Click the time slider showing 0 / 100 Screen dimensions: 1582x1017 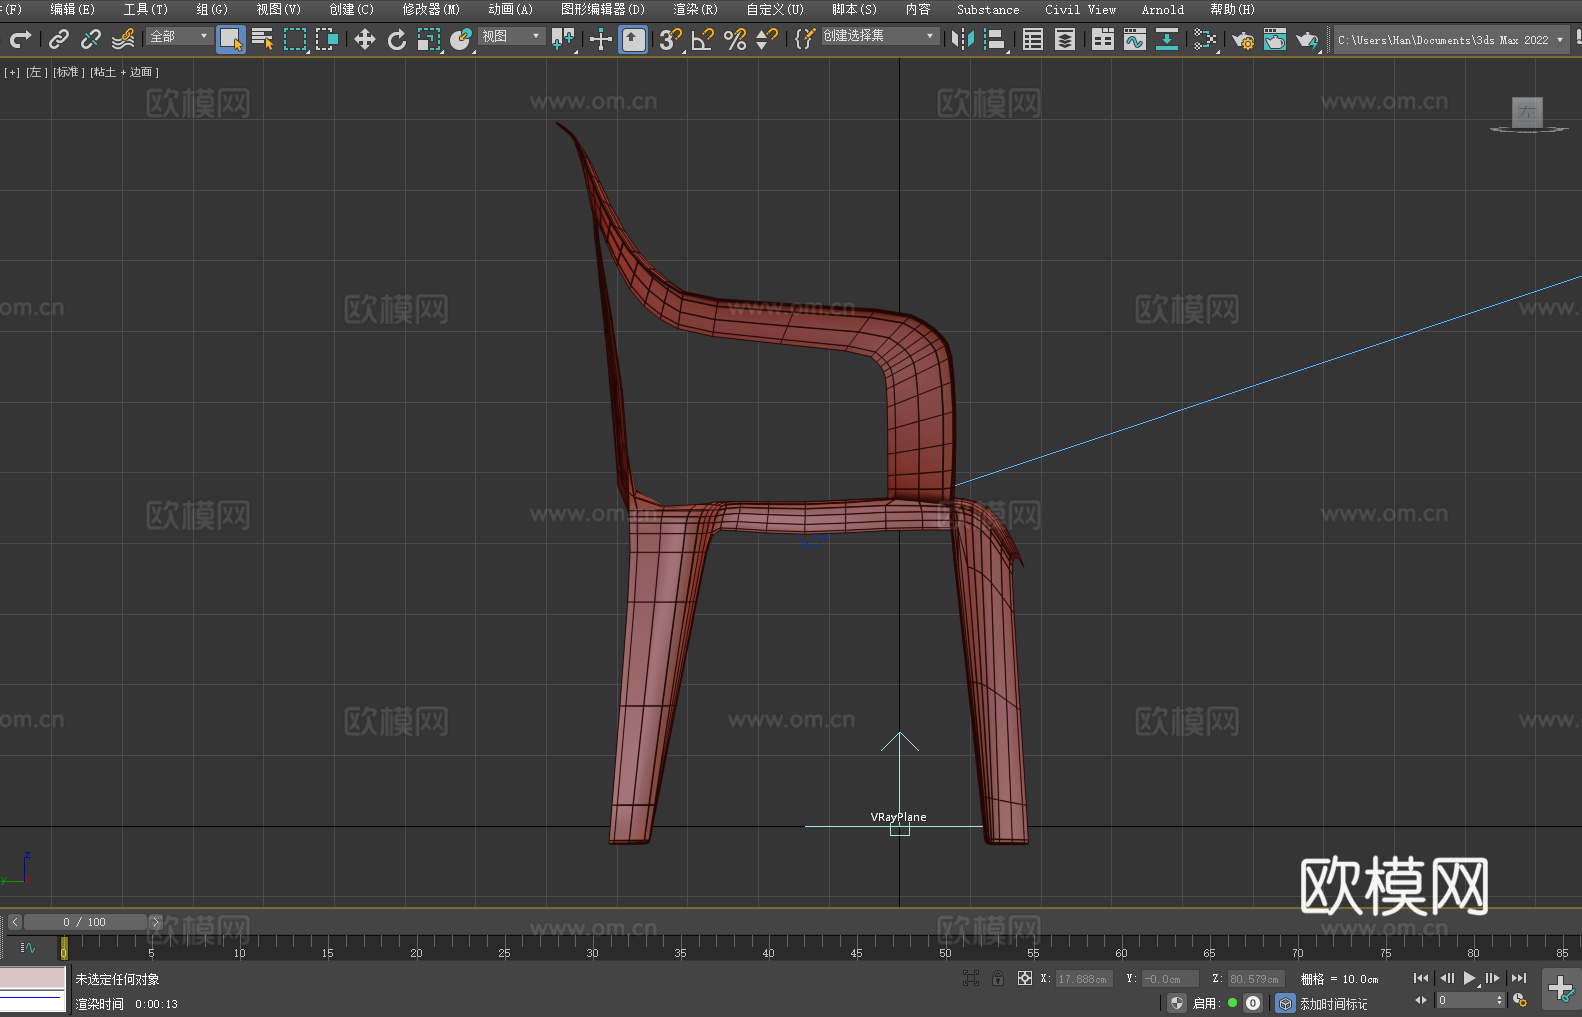point(84,922)
